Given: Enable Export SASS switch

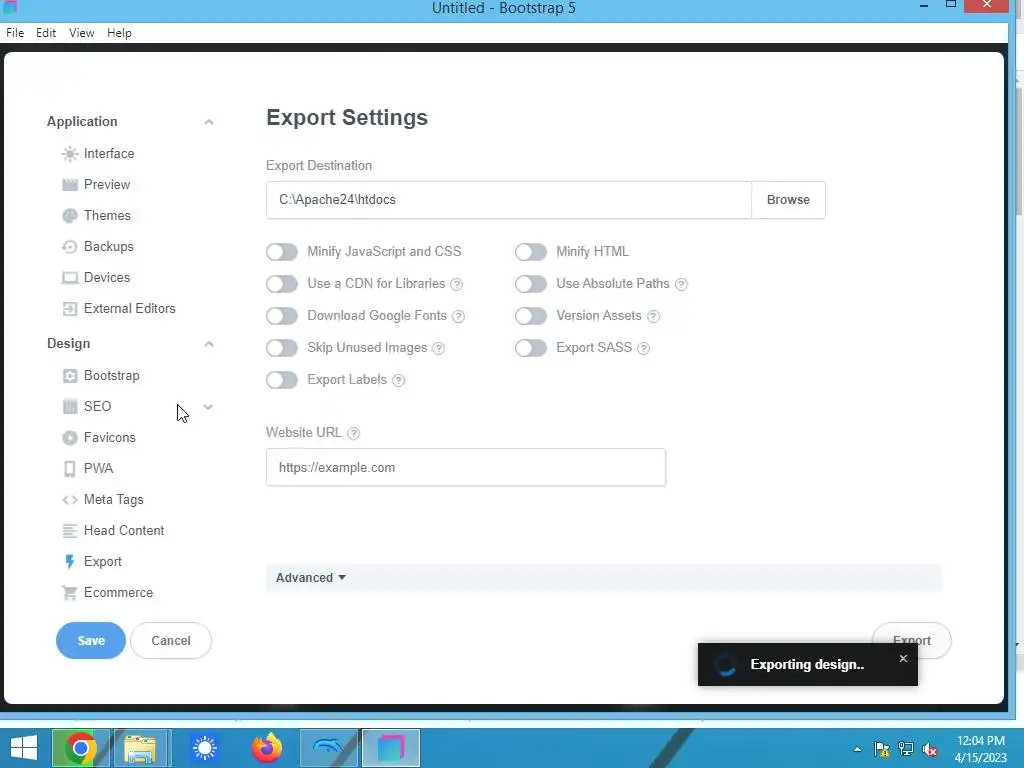Looking at the screenshot, I should pos(530,348).
